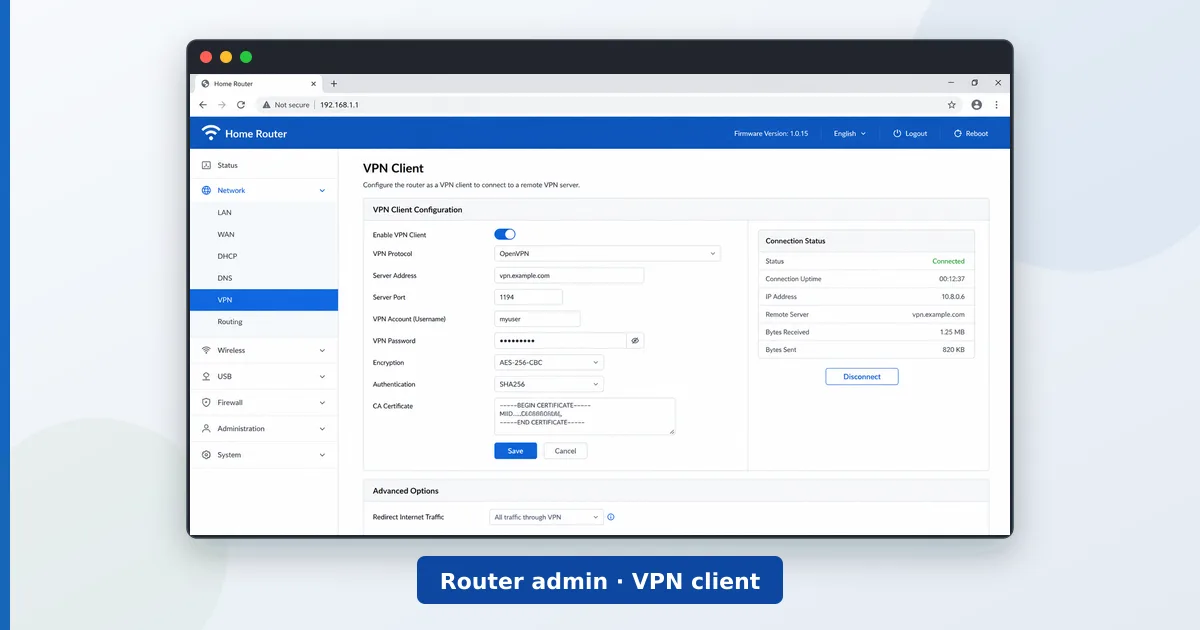Click the 10.8.0.6 IP address value
This screenshot has width=1200, height=630.
click(952, 297)
